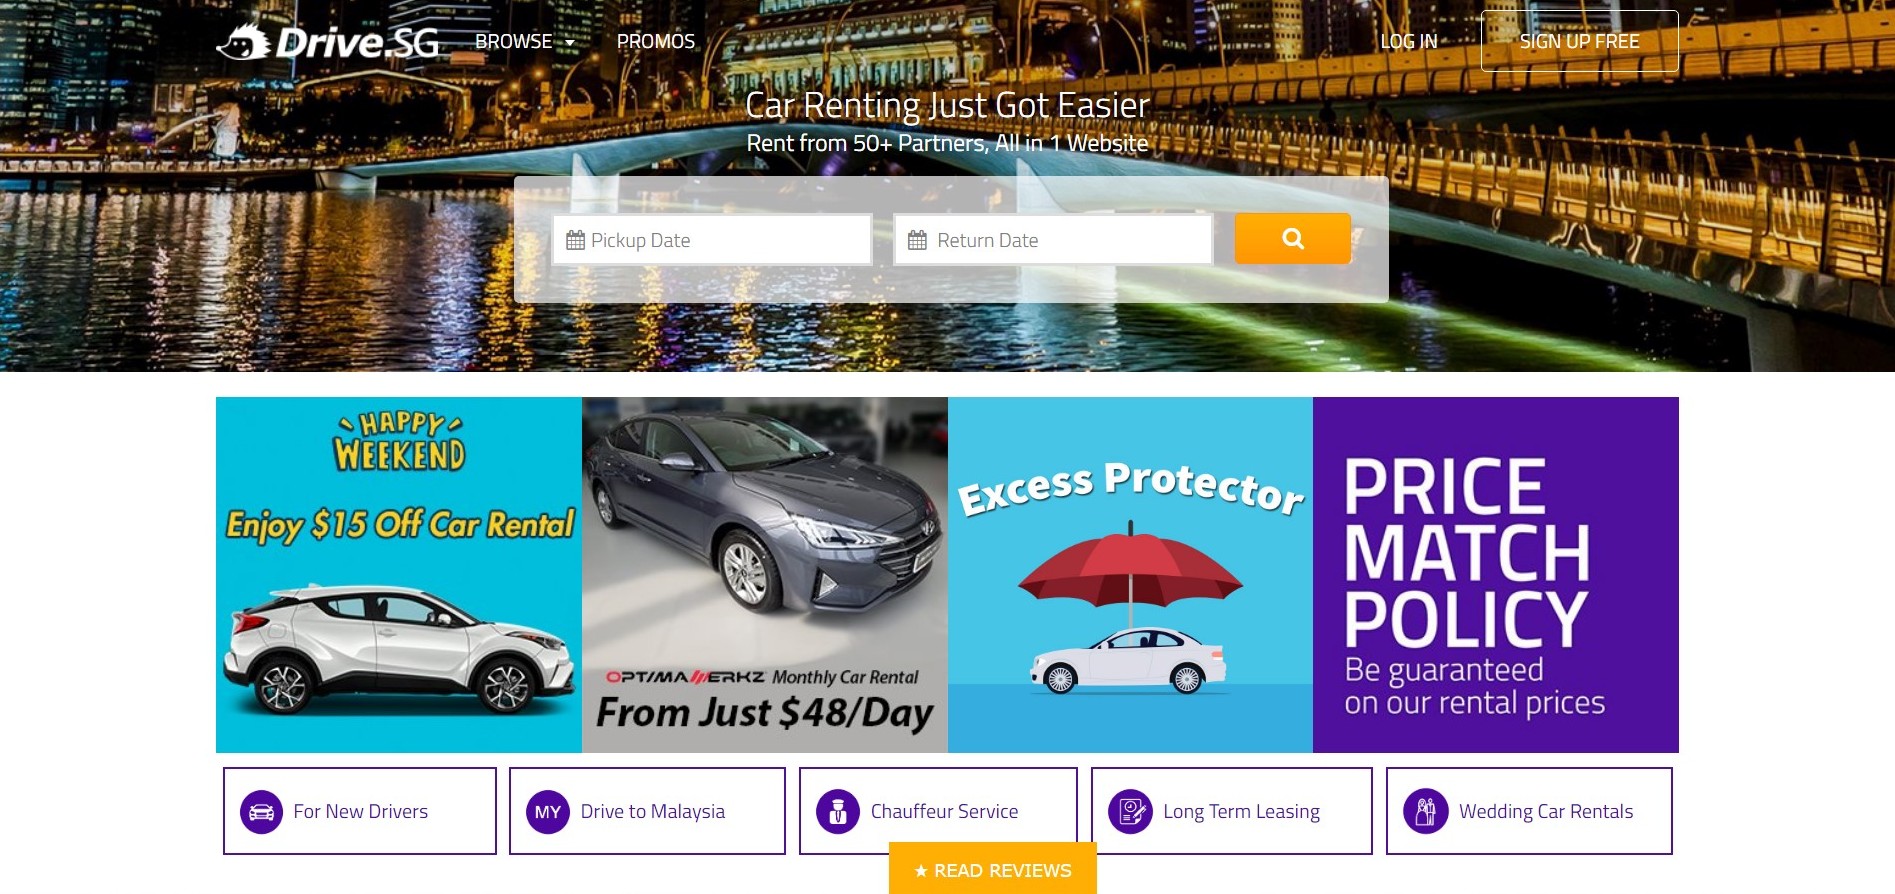Click the calendar icon in Return Date
This screenshot has width=1895, height=894.
pos(917,240)
